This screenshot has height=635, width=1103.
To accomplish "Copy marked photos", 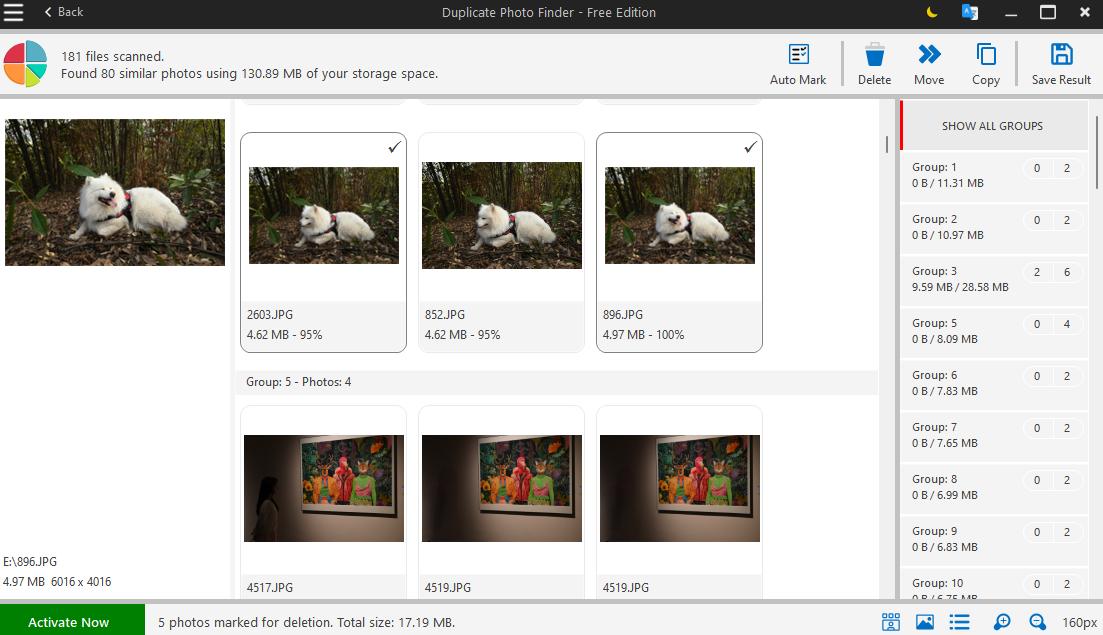I will pyautogui.click(x=986, y=65).
